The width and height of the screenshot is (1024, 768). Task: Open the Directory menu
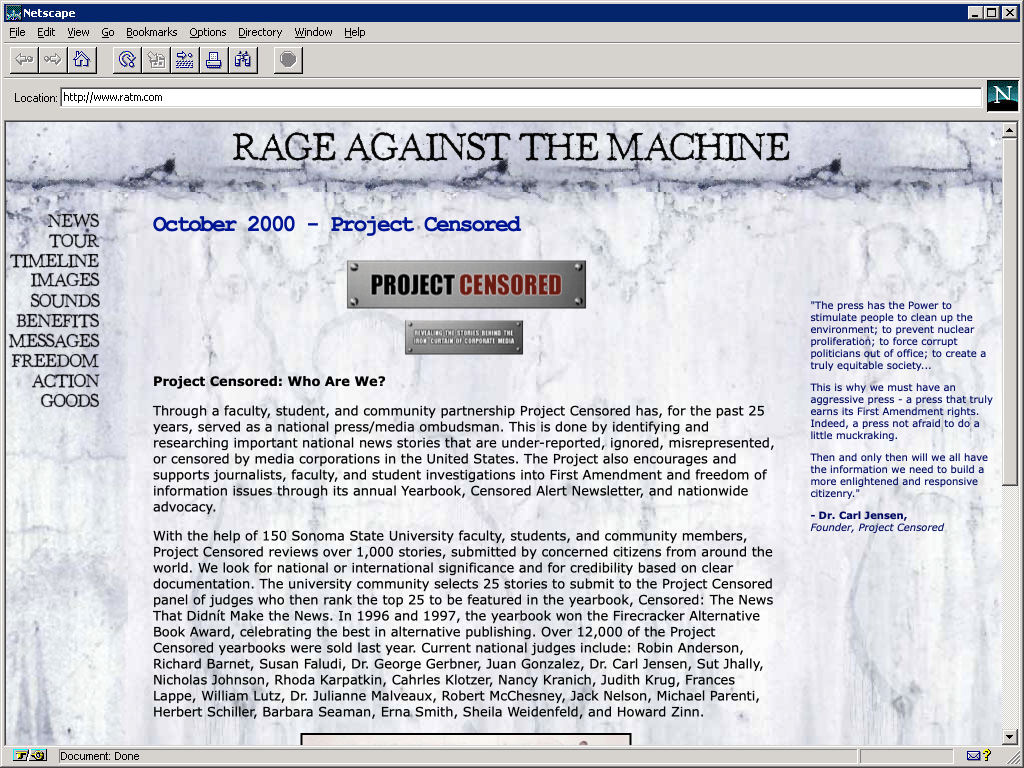(260, 32)
